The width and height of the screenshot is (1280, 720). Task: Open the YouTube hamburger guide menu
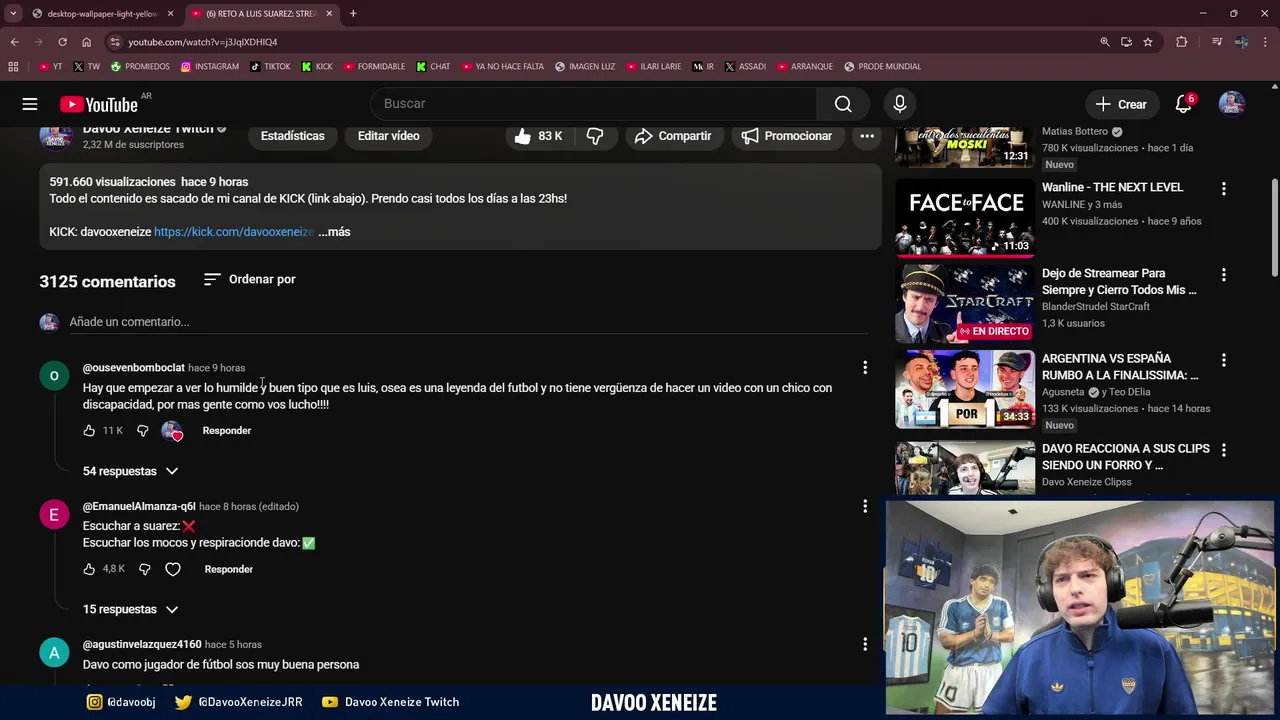pos(30,104)
